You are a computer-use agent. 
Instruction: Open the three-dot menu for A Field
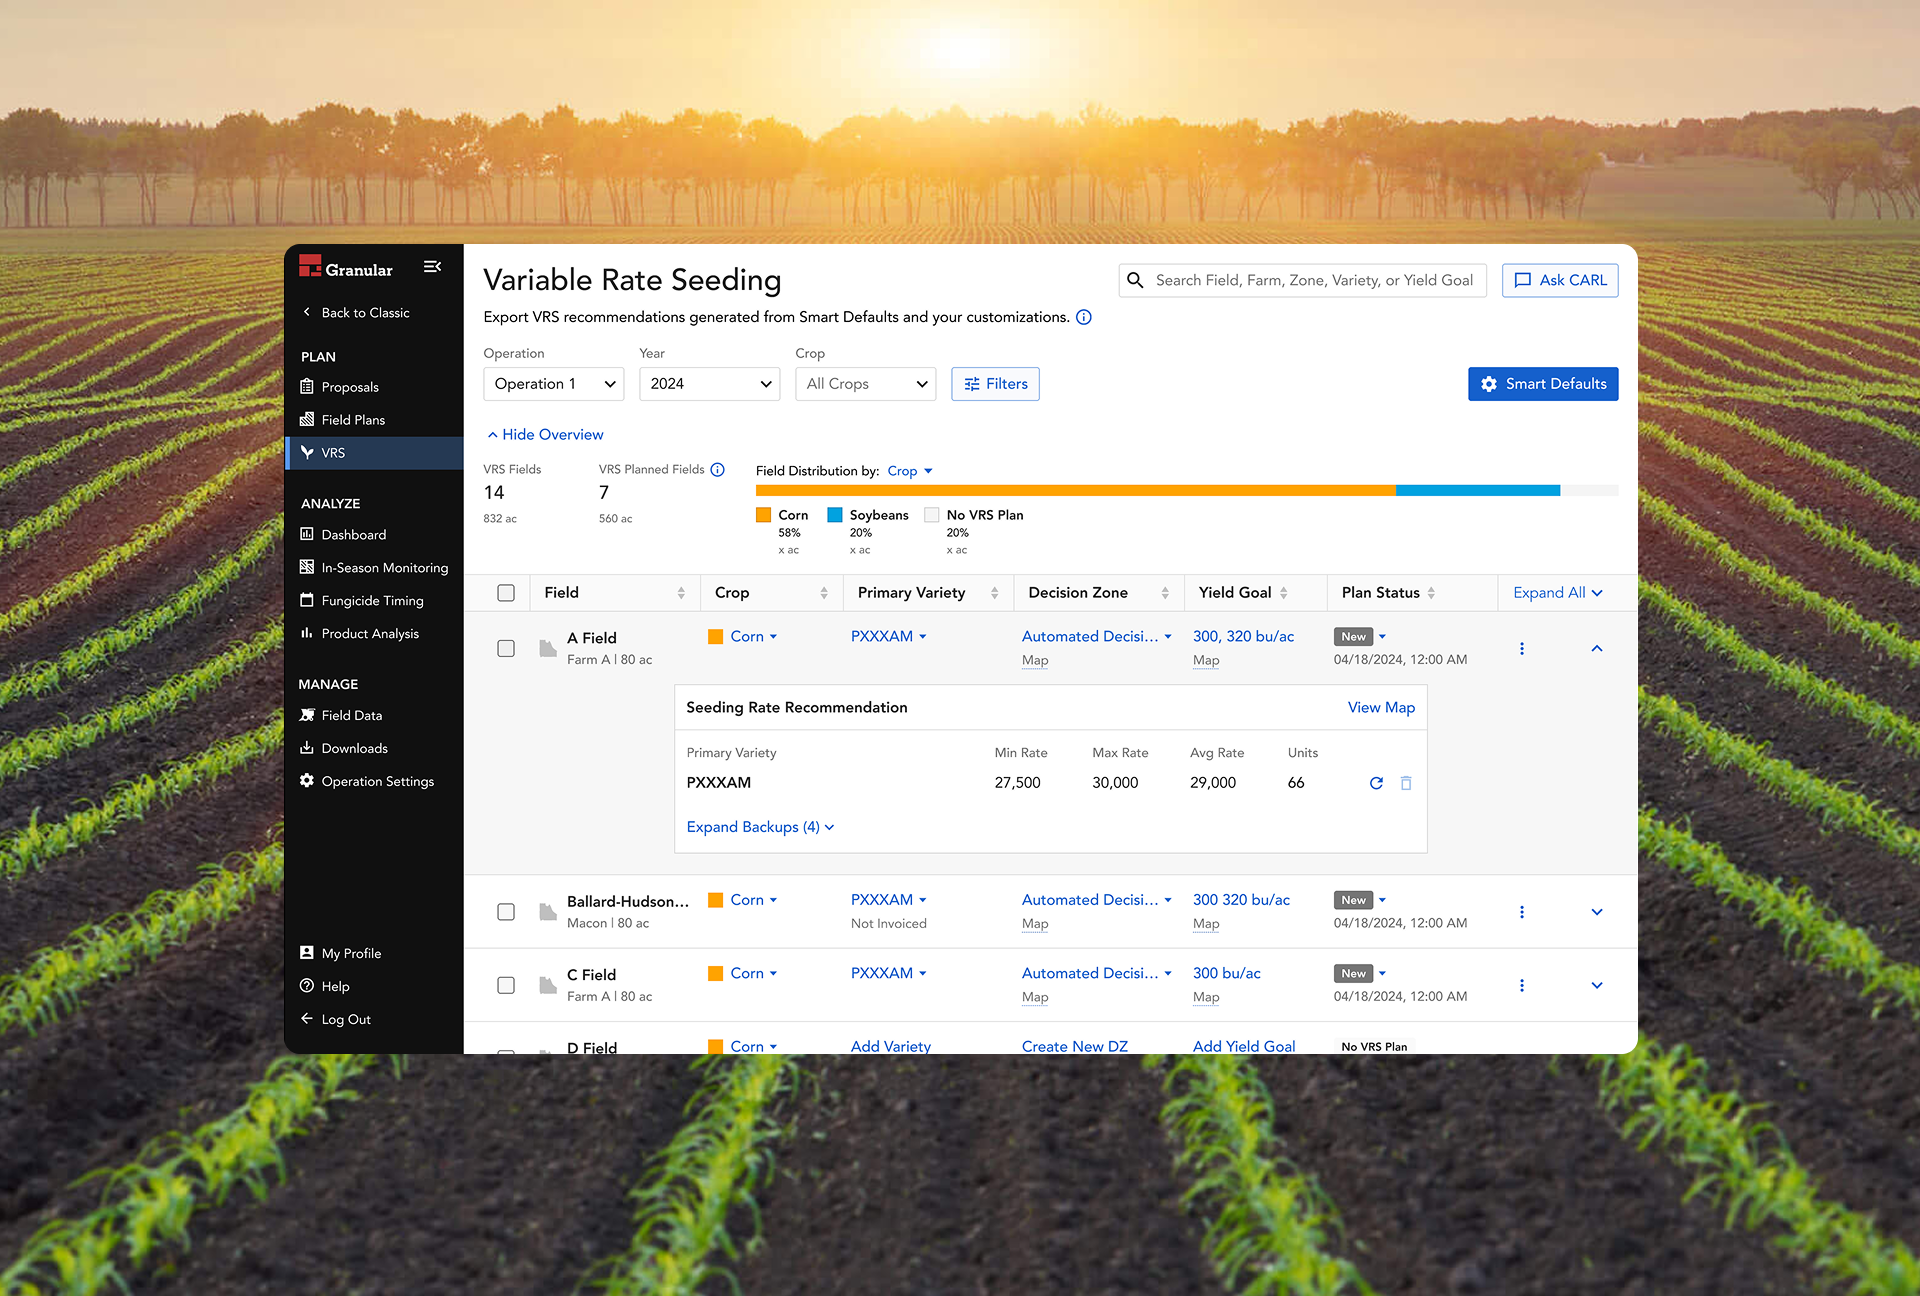tap(1522, 648)
